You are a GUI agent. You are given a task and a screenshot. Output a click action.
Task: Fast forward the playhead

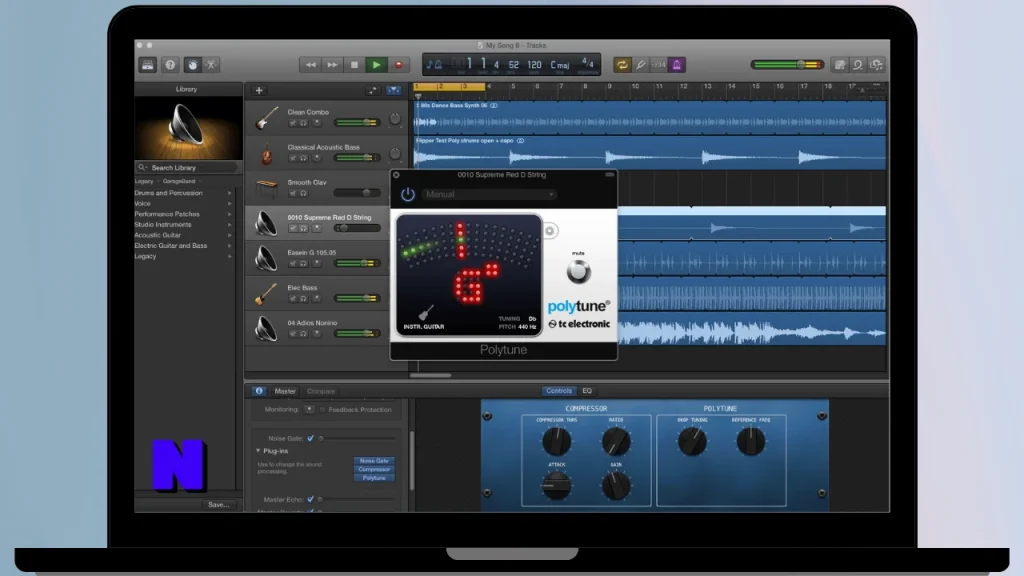click(332, 65)
